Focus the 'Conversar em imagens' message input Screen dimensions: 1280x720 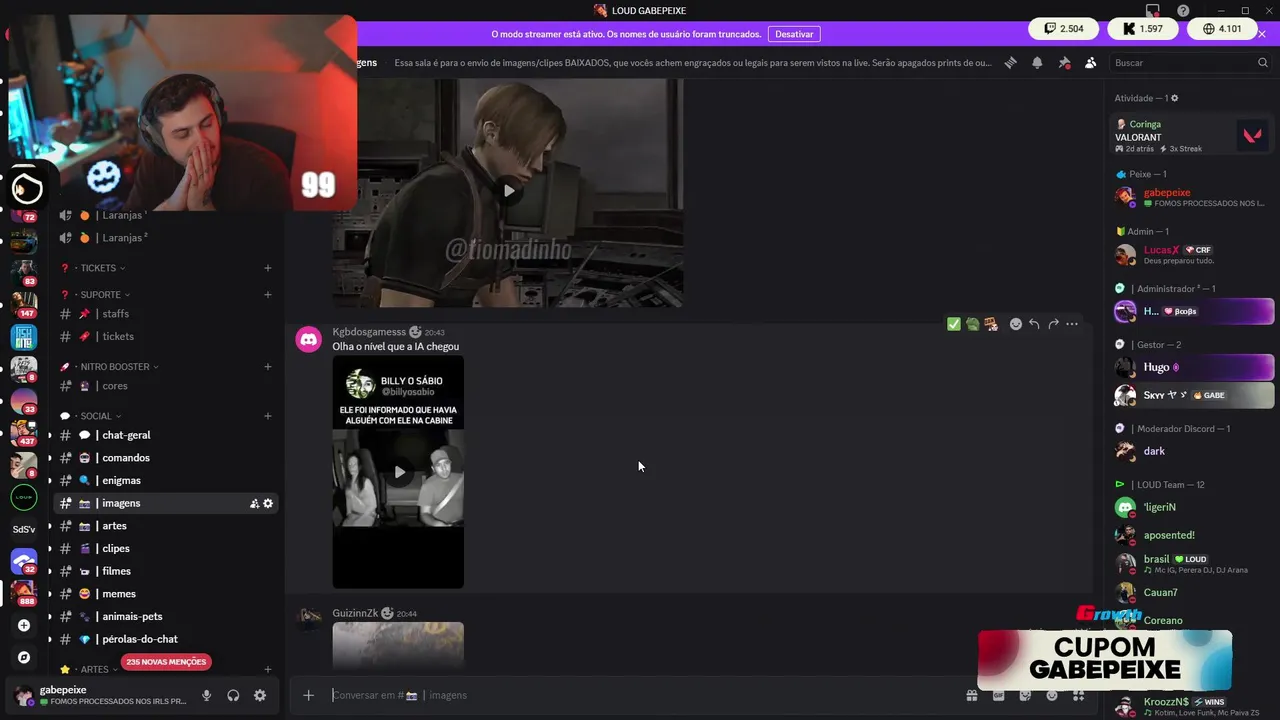pyautogui.click(x=640, y=695)
